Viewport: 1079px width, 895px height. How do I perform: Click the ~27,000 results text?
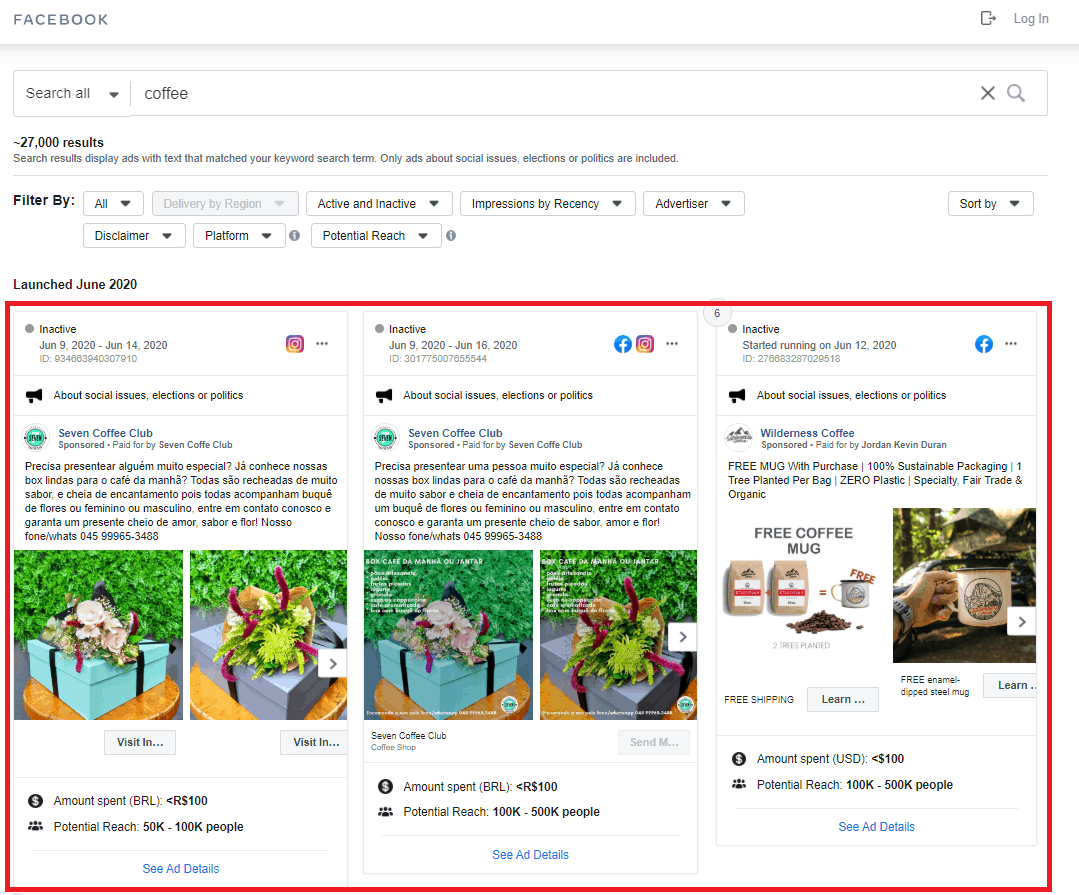pyautogui.click(x=58, y=142)
